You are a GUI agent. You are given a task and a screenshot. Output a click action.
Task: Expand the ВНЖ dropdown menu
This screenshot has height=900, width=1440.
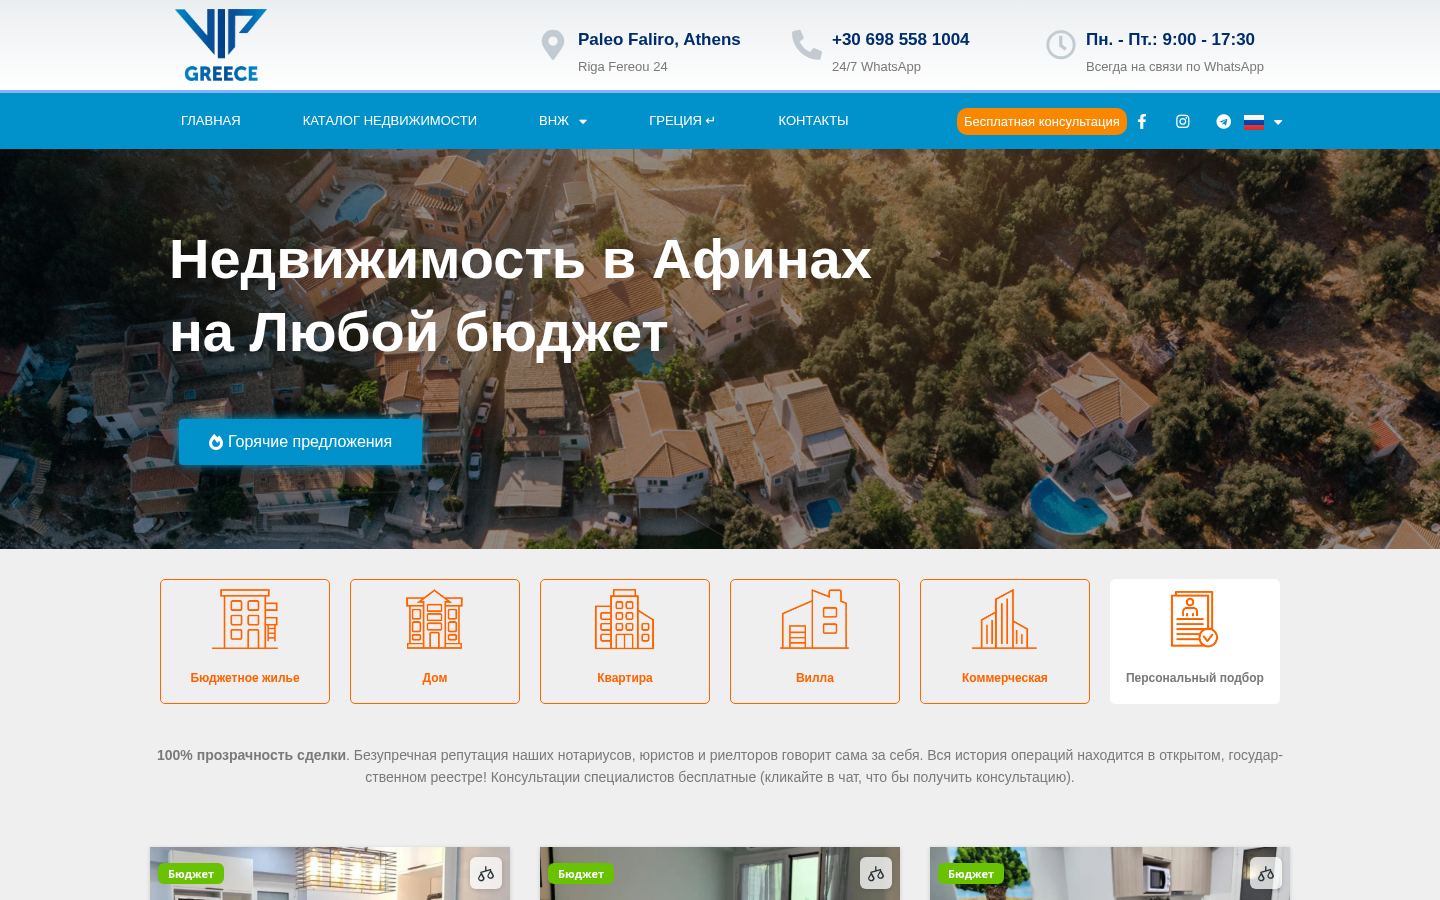click(x=563, y=121)
